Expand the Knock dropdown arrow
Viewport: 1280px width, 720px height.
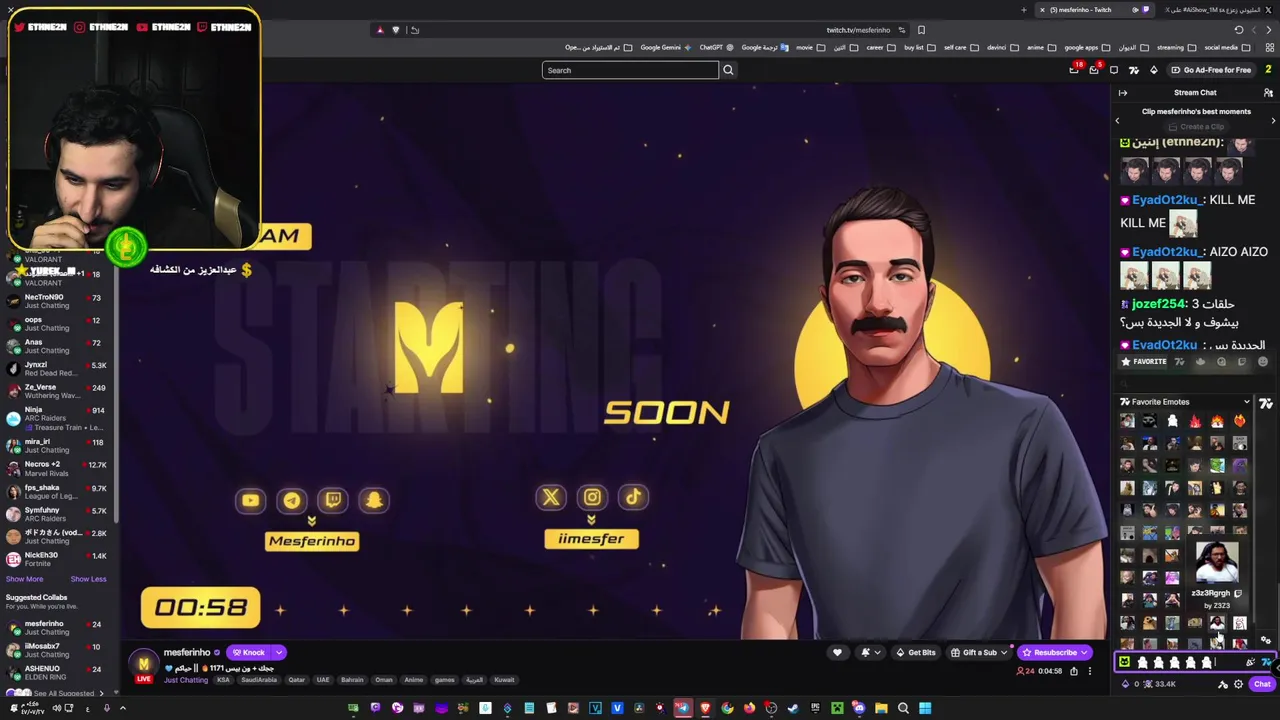278,653
